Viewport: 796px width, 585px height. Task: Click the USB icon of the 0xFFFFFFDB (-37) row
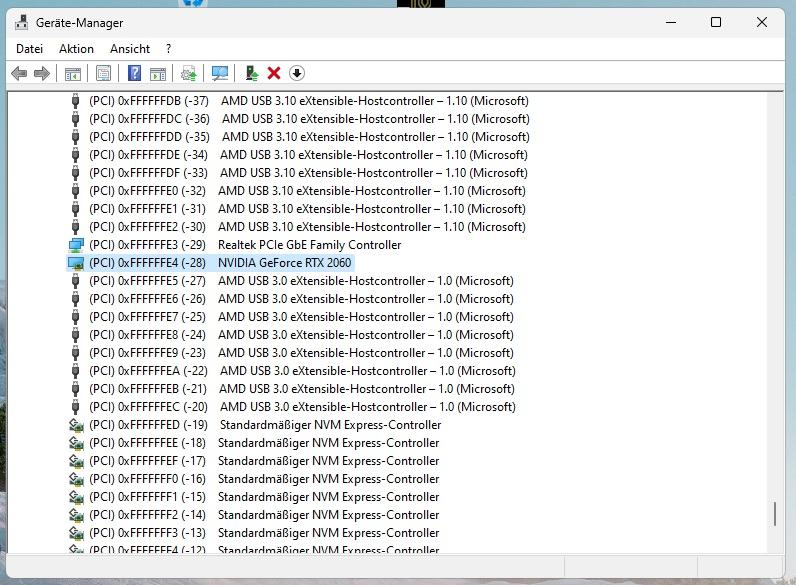point(76,101)
